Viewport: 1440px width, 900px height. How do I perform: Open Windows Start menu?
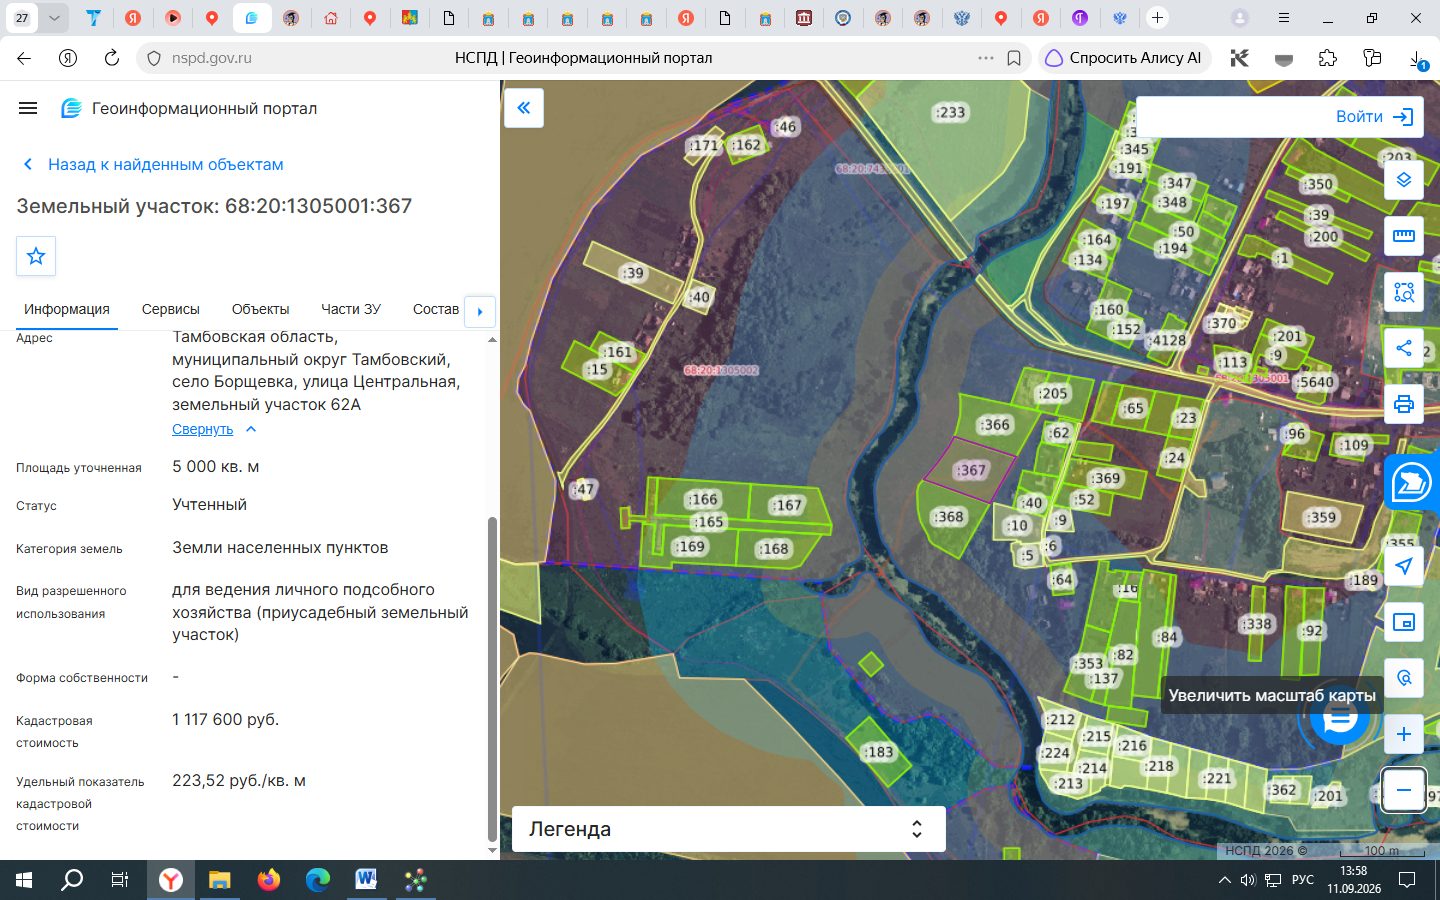point(24,880)
